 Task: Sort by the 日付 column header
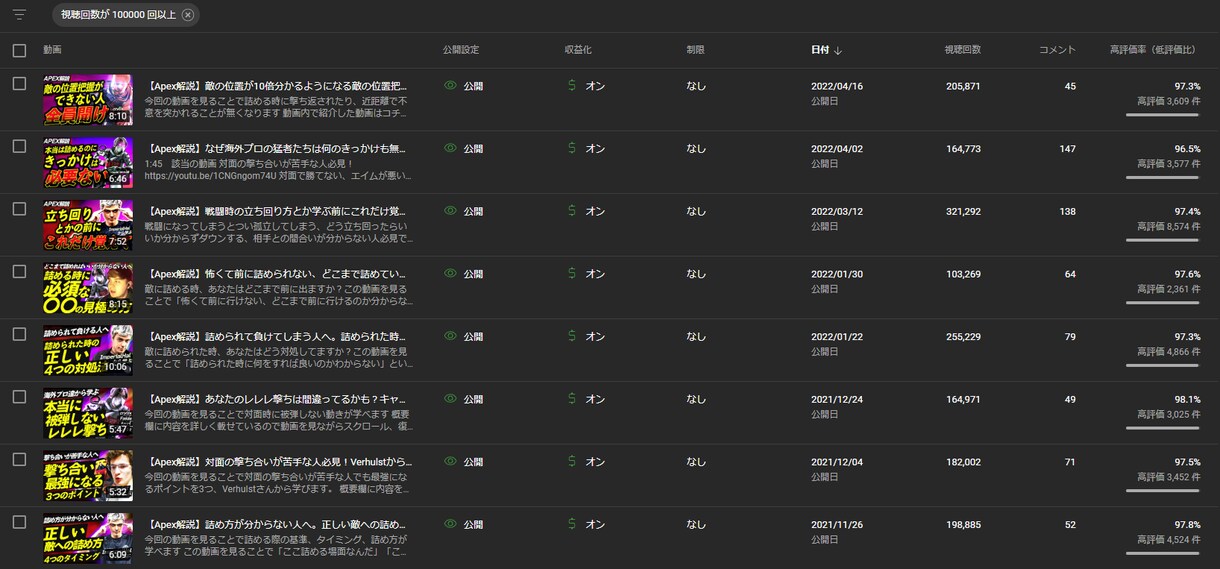[826, 50]
